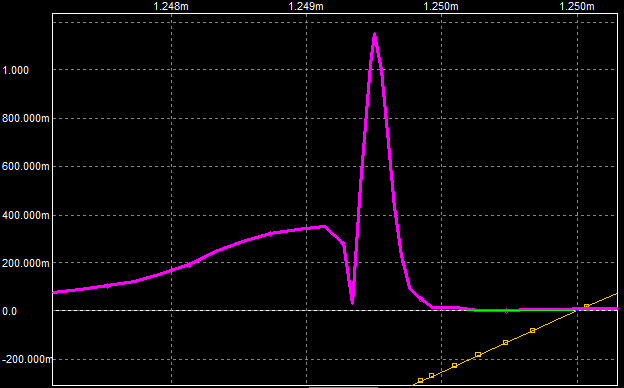Viewport: 624px width, 388px height.
Task: Click the 1.248m x-axis label
Action: point(171,6)
